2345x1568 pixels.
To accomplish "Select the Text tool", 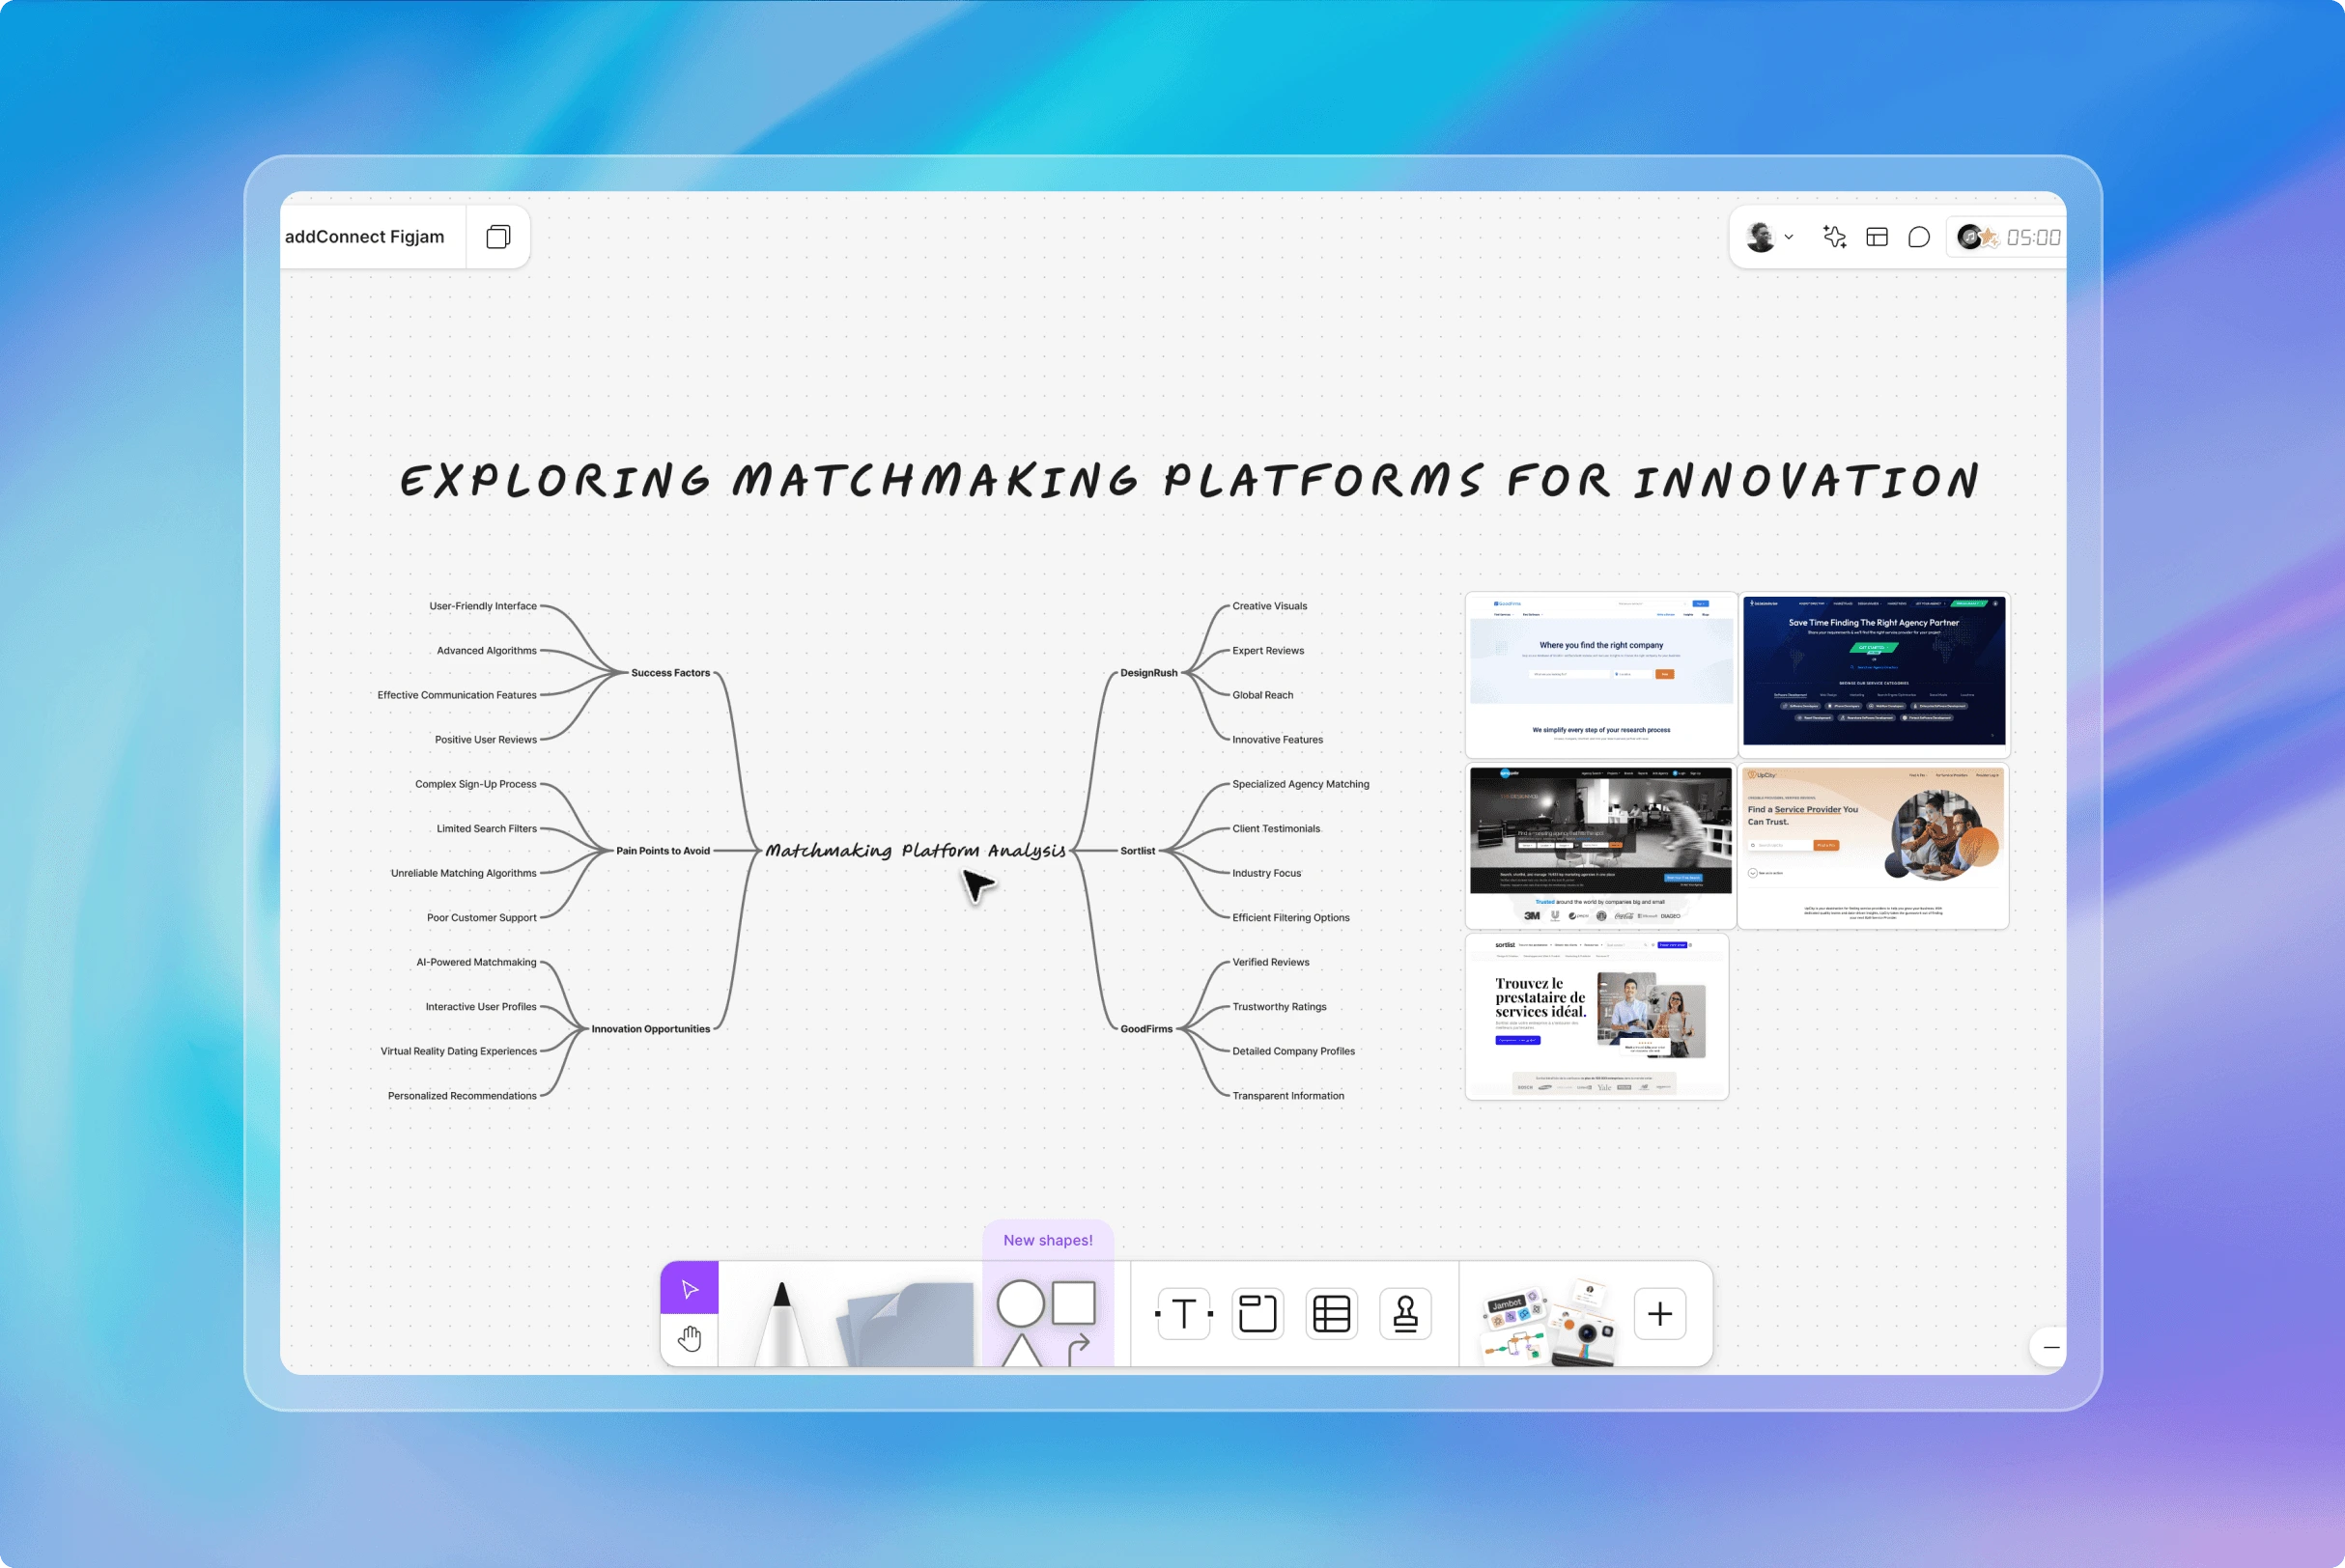I will [1183, 1313].
